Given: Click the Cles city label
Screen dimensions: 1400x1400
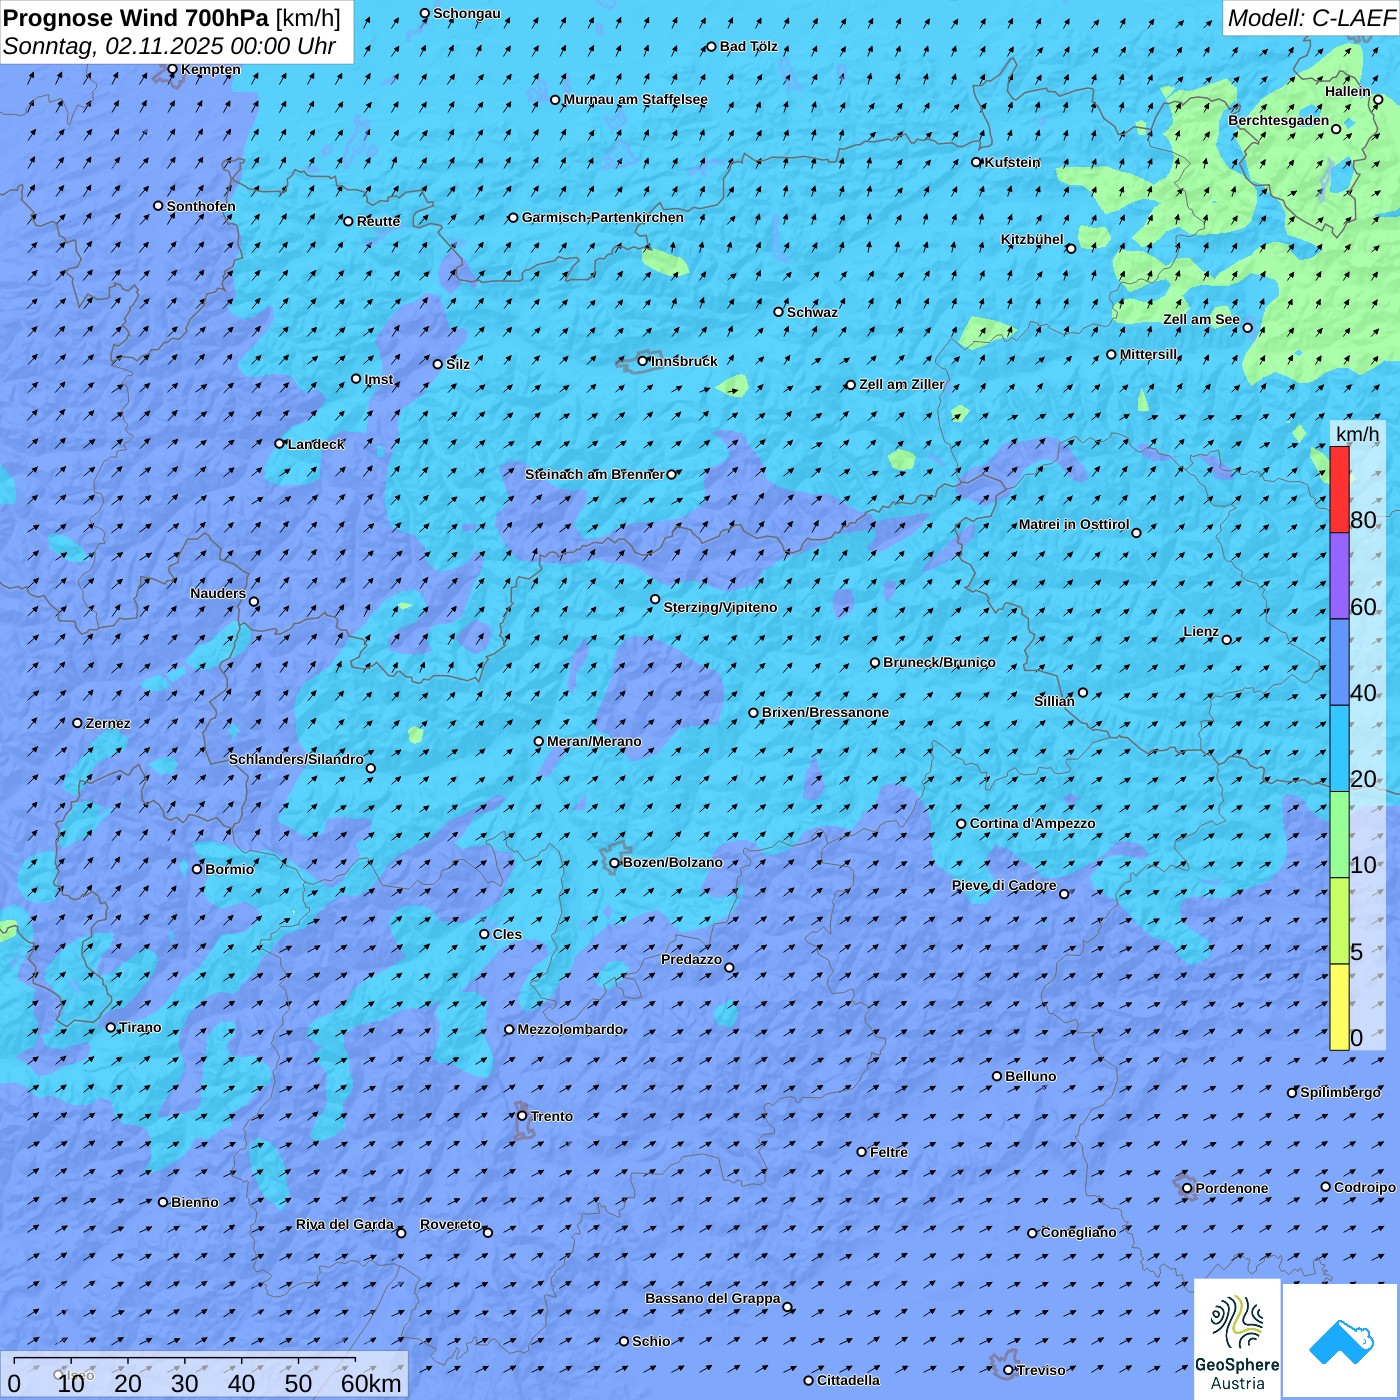Looking at the screenshot, I should (x=507, y=934).
